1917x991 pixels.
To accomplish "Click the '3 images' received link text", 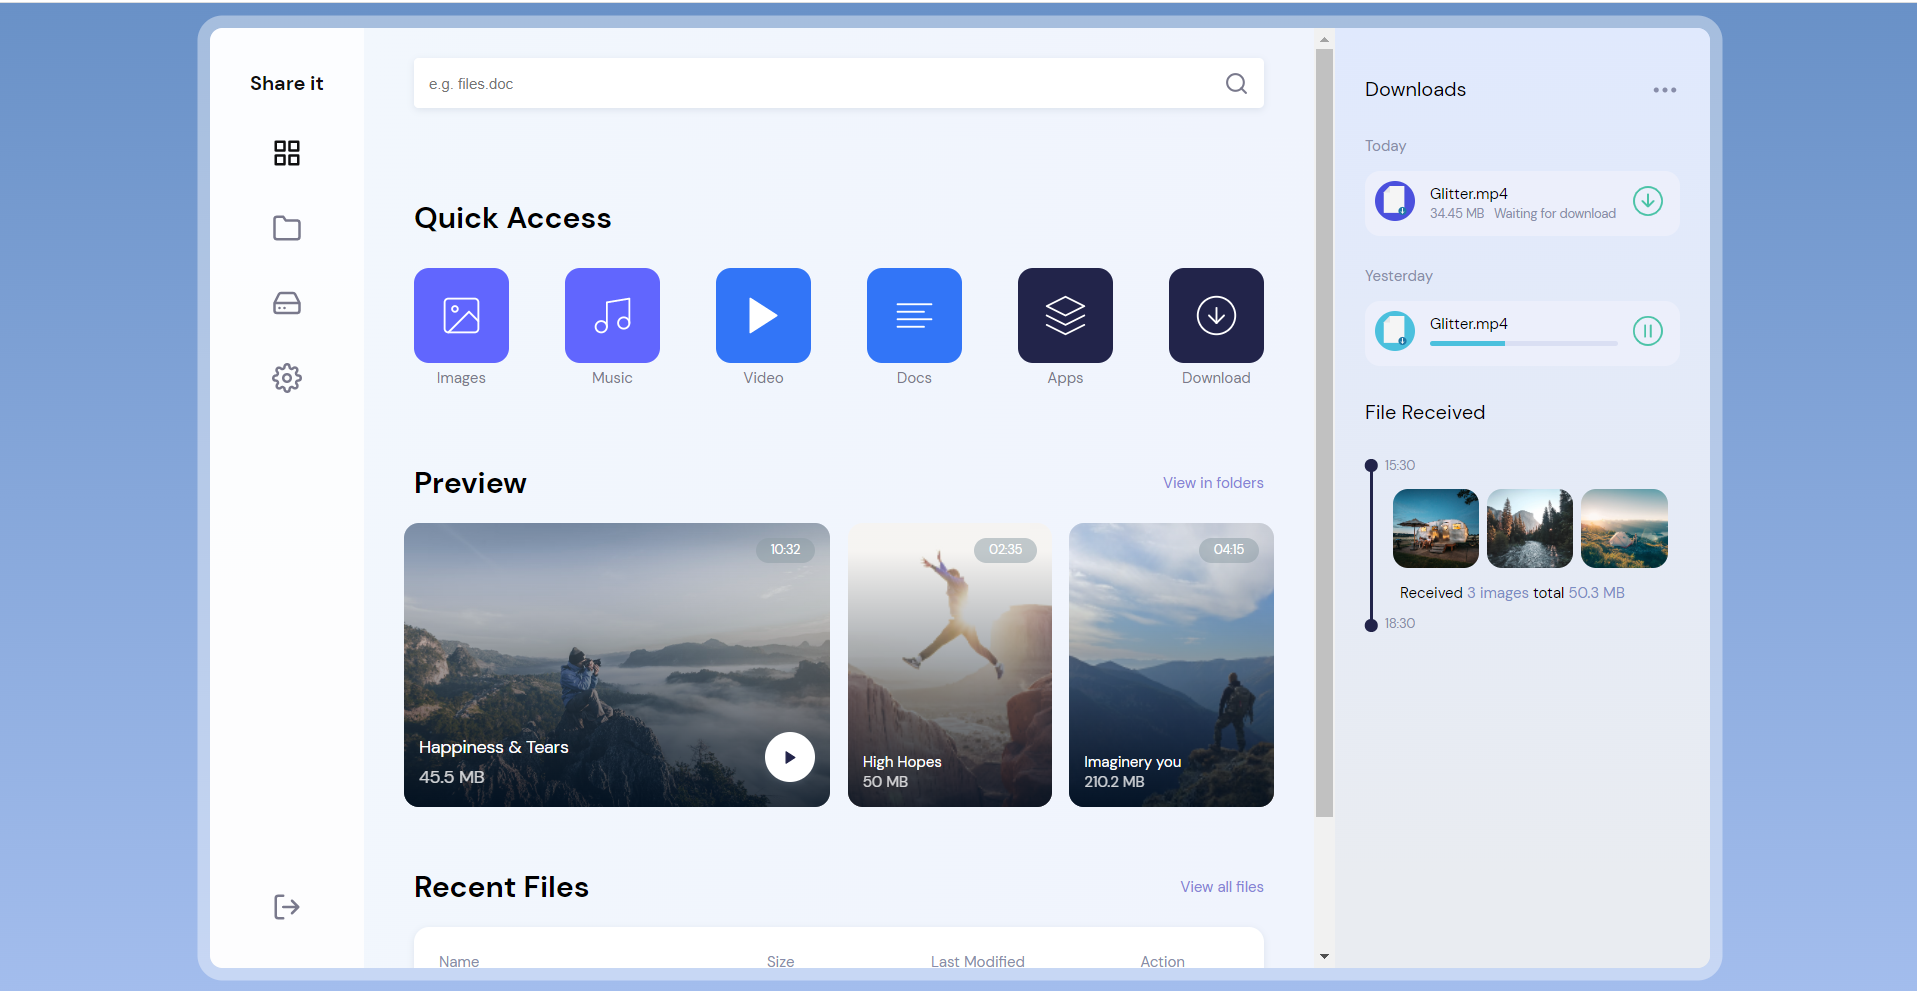I will click(x=1498, y=593).
